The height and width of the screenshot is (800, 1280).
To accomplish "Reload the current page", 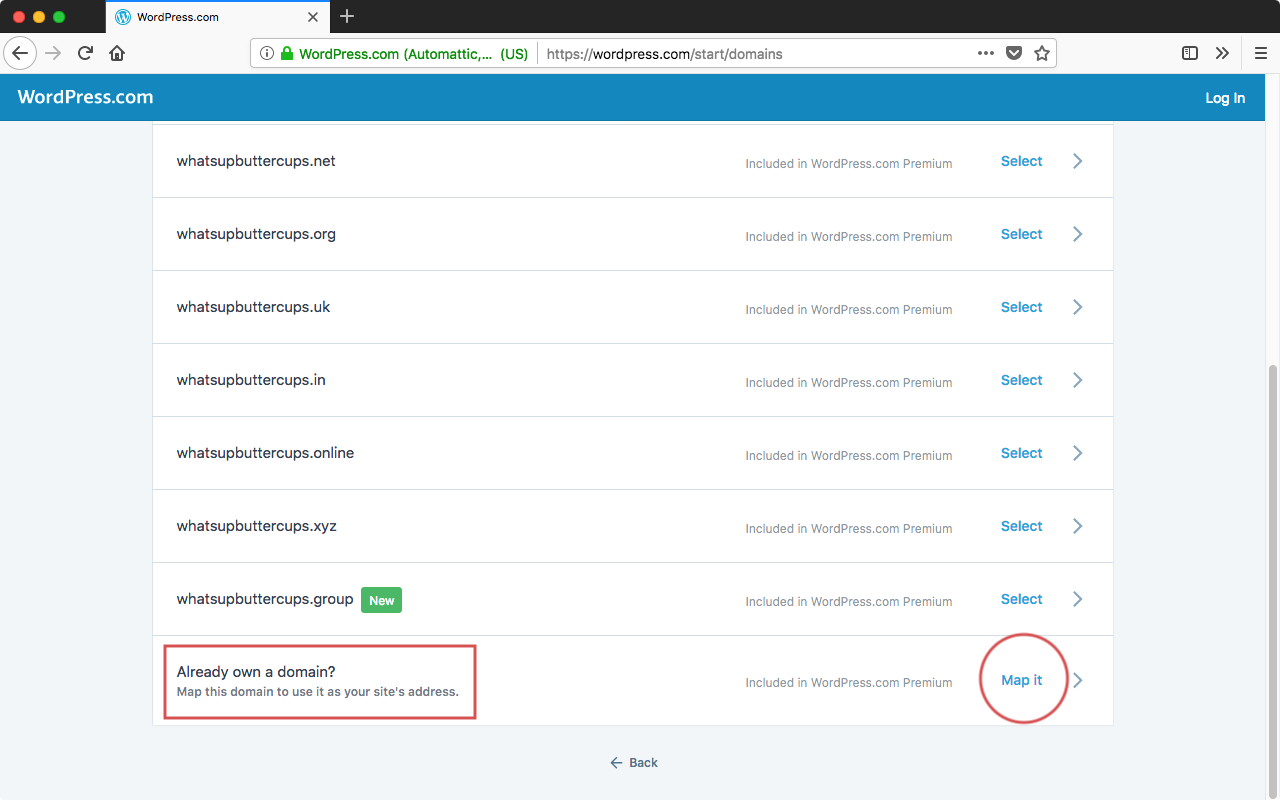I will tap(85, 53).
